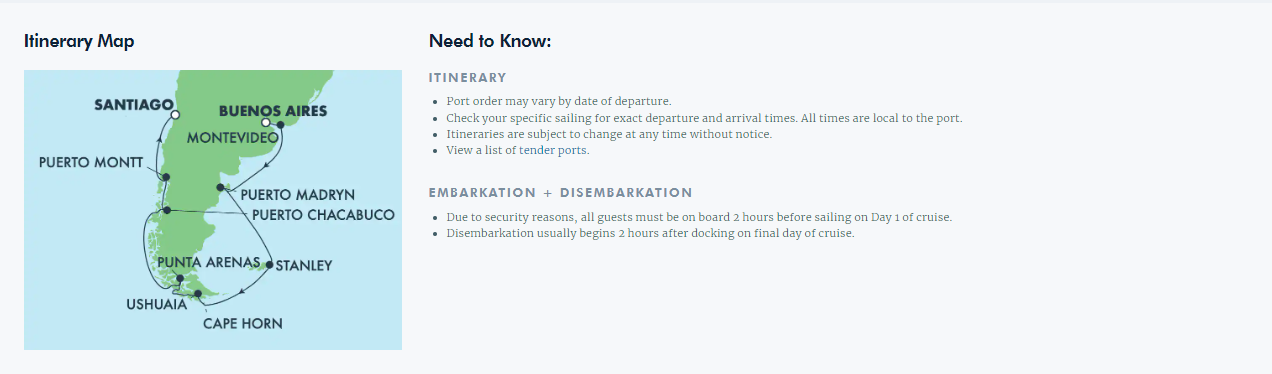Image resolution: width=1272 pixels, height=374 pixels.
Task: Click the Punta Arenas port dot
Action: point(179,279)
